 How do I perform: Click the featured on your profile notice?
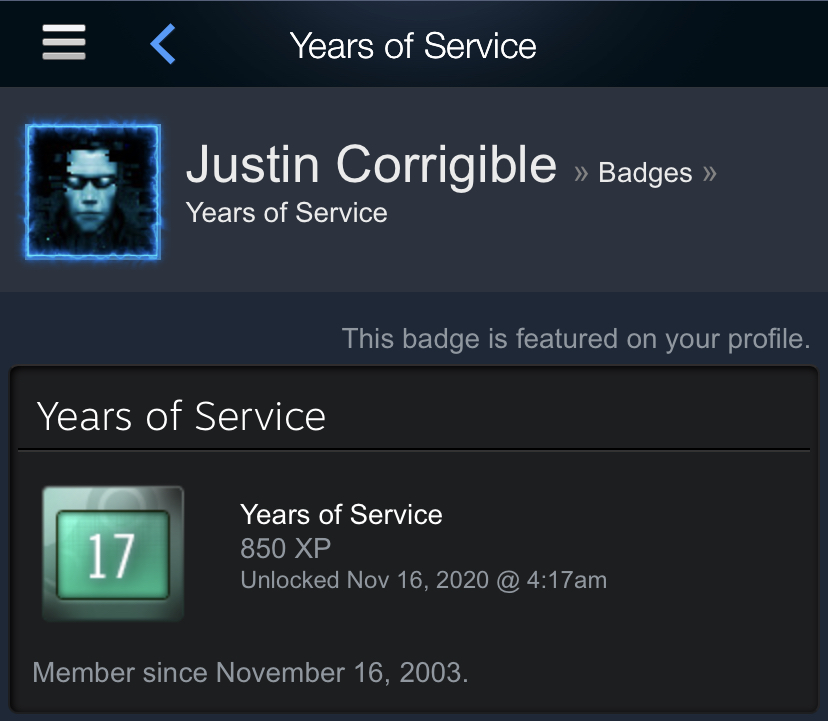576,339
